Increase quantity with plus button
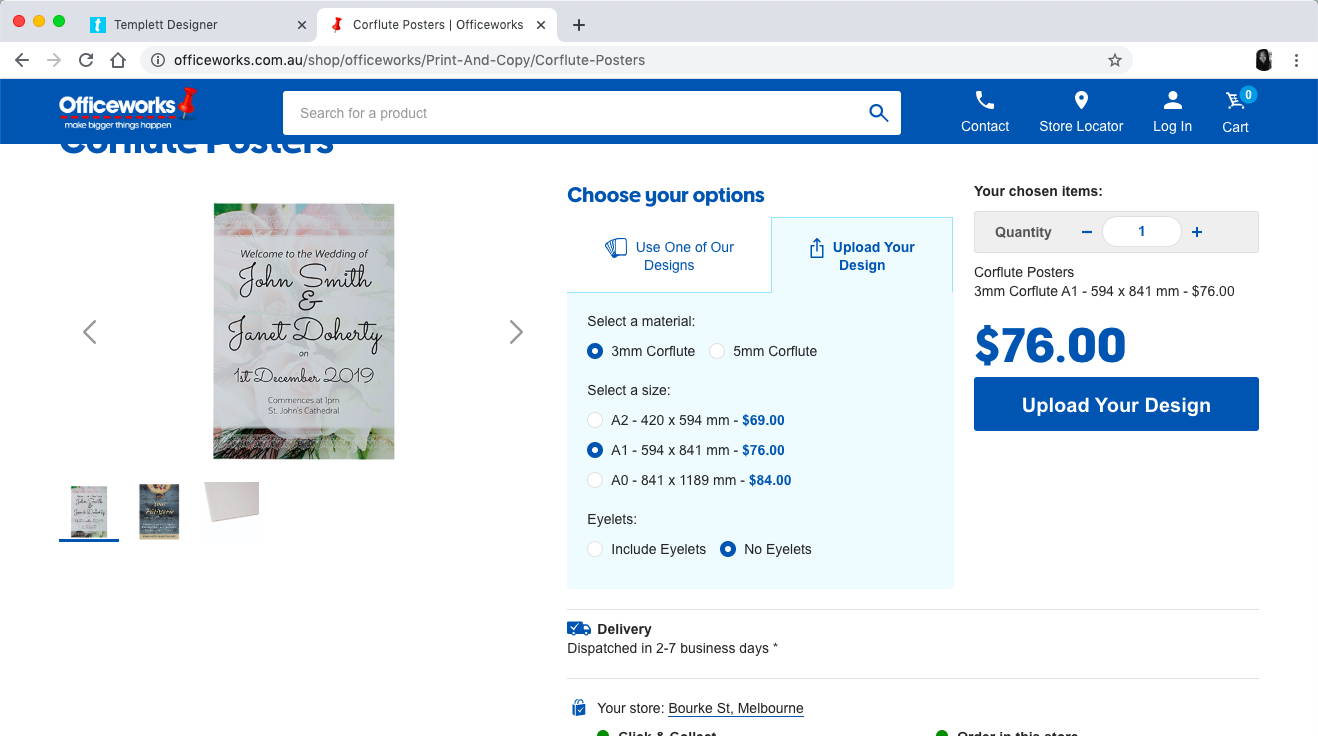 [1197, 232]
